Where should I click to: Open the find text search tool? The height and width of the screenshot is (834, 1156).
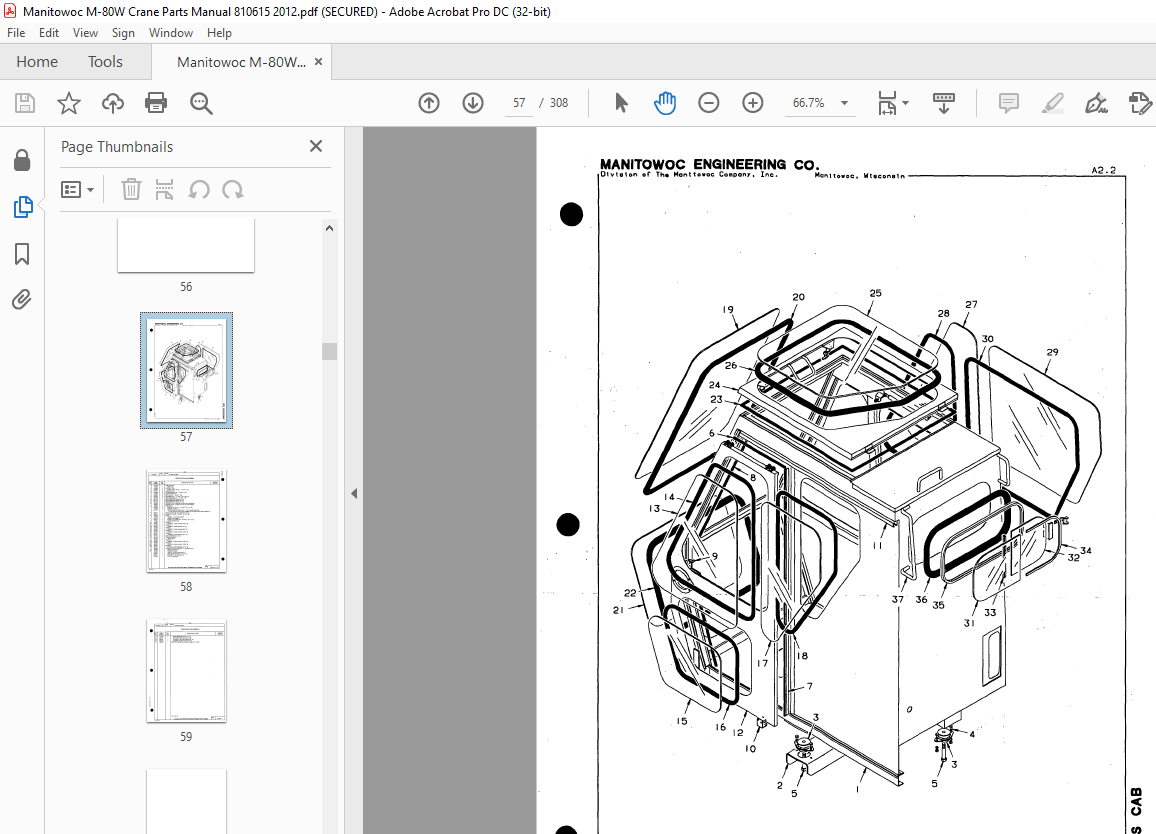click(201, 103)
